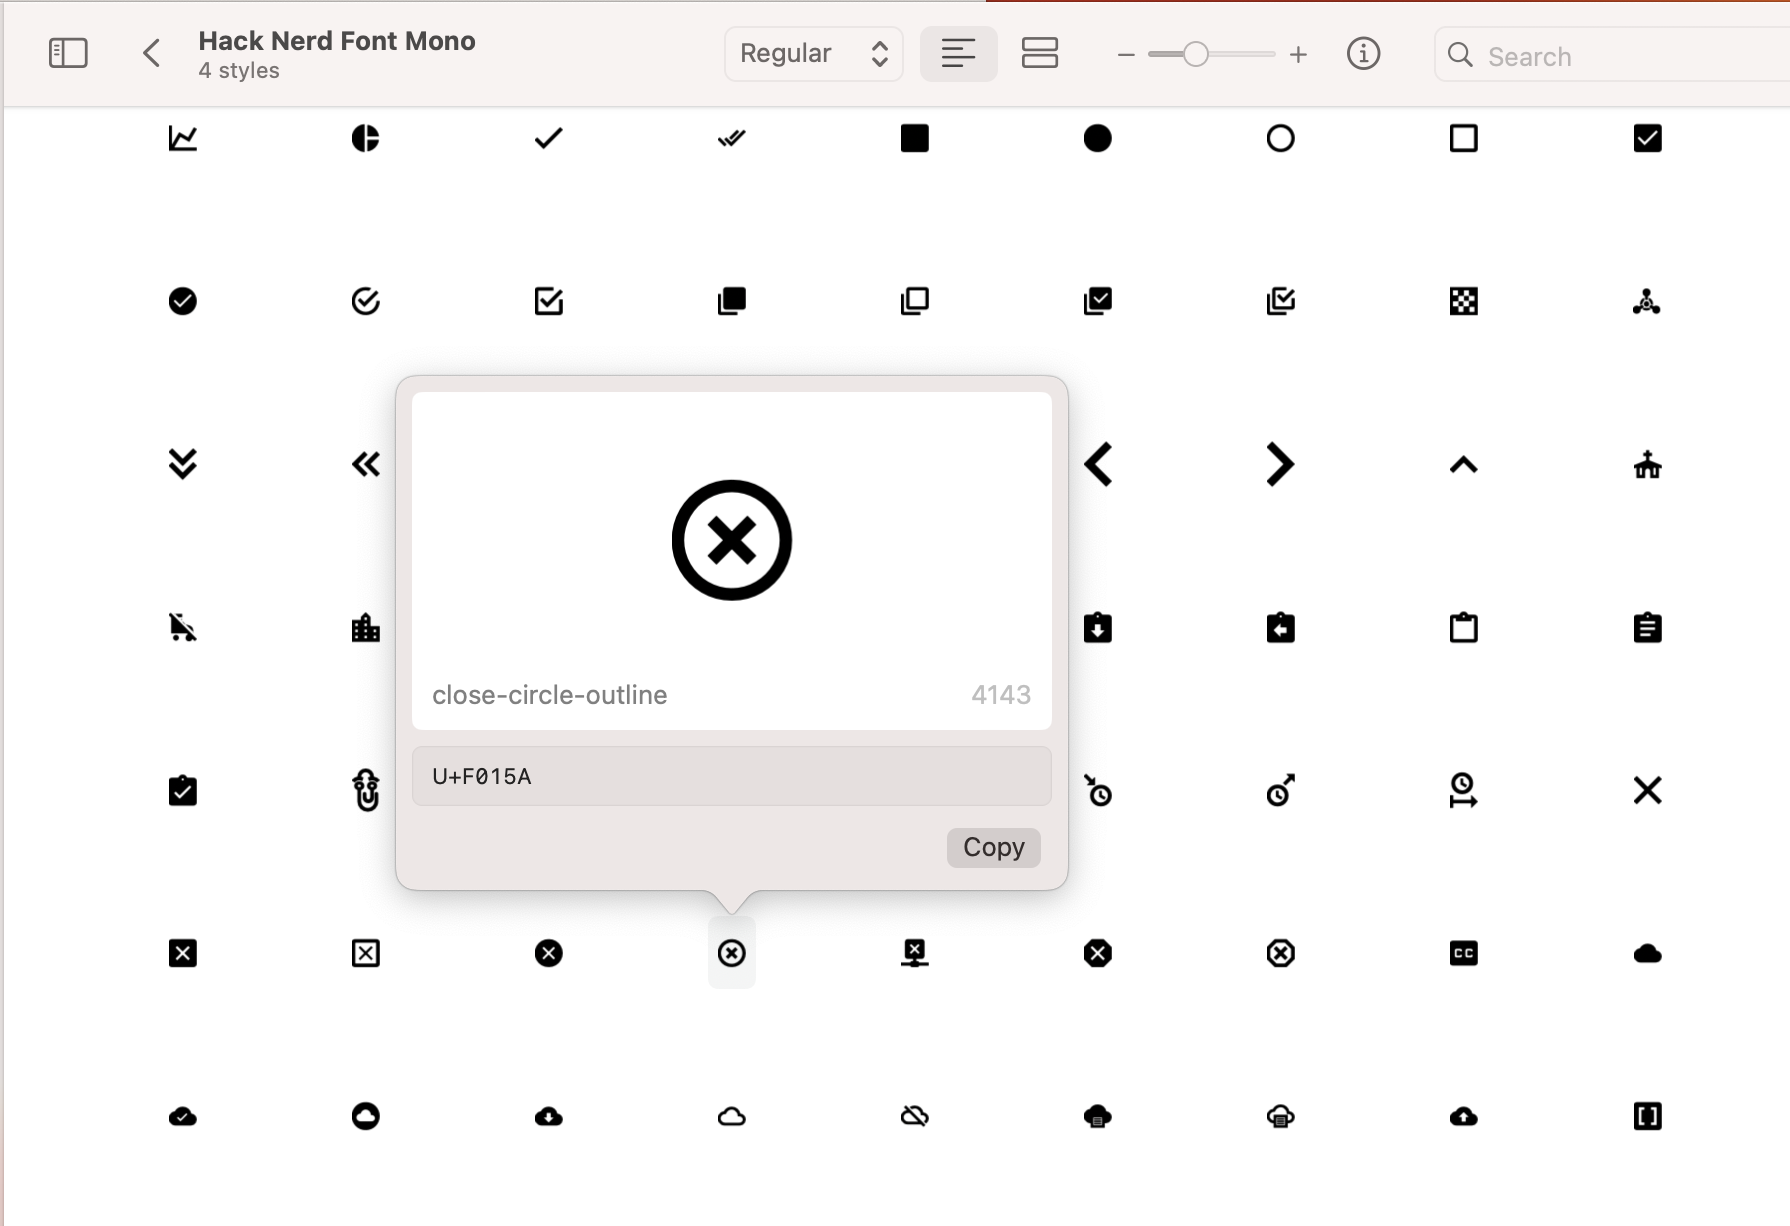Click the clipboard glyph
This screenshot has width=1790, height=1226.
1463,627
